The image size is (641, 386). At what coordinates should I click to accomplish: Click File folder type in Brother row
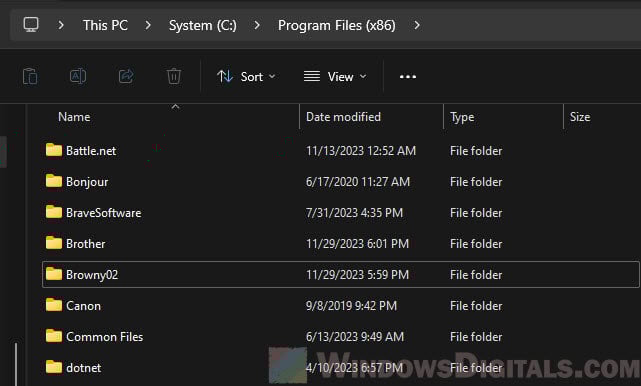(x=476, y=244)
